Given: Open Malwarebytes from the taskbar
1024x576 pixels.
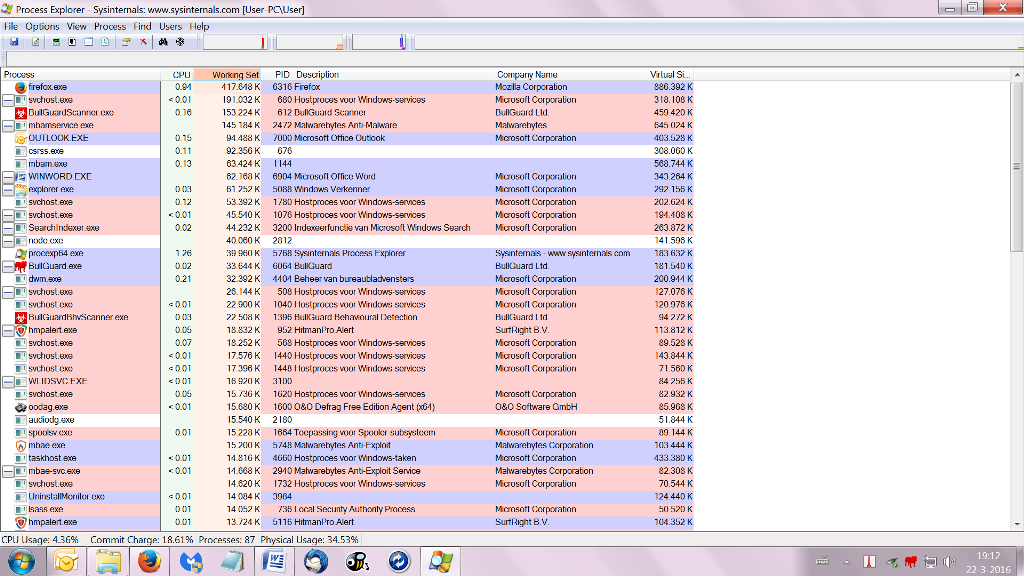Looking at the screenshot, I should [x=191, y=562].
